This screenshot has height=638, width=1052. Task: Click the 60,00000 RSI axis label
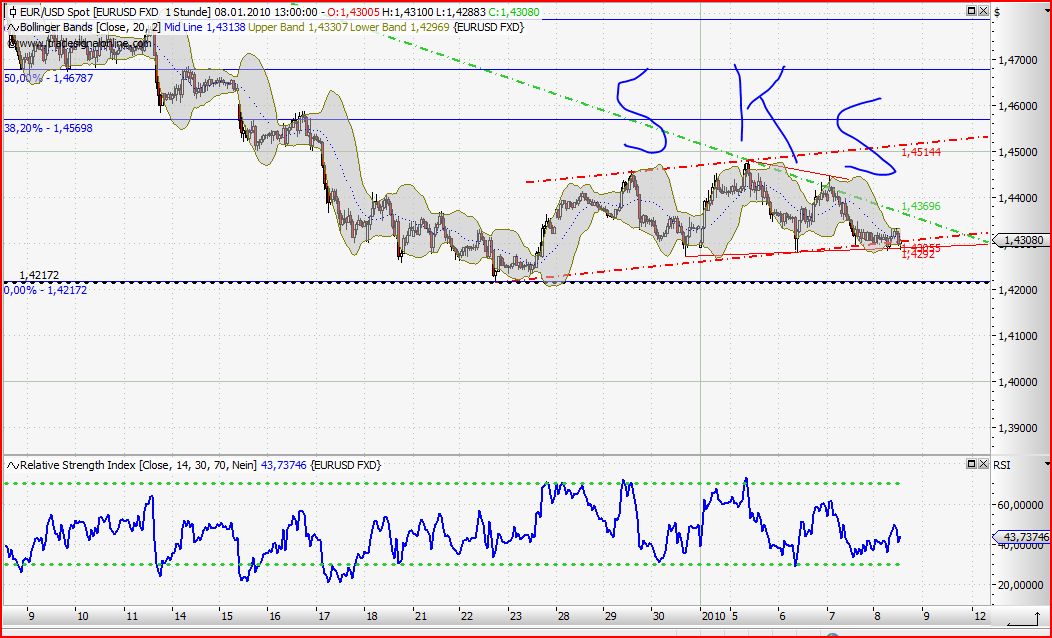tap(1021, 505)
